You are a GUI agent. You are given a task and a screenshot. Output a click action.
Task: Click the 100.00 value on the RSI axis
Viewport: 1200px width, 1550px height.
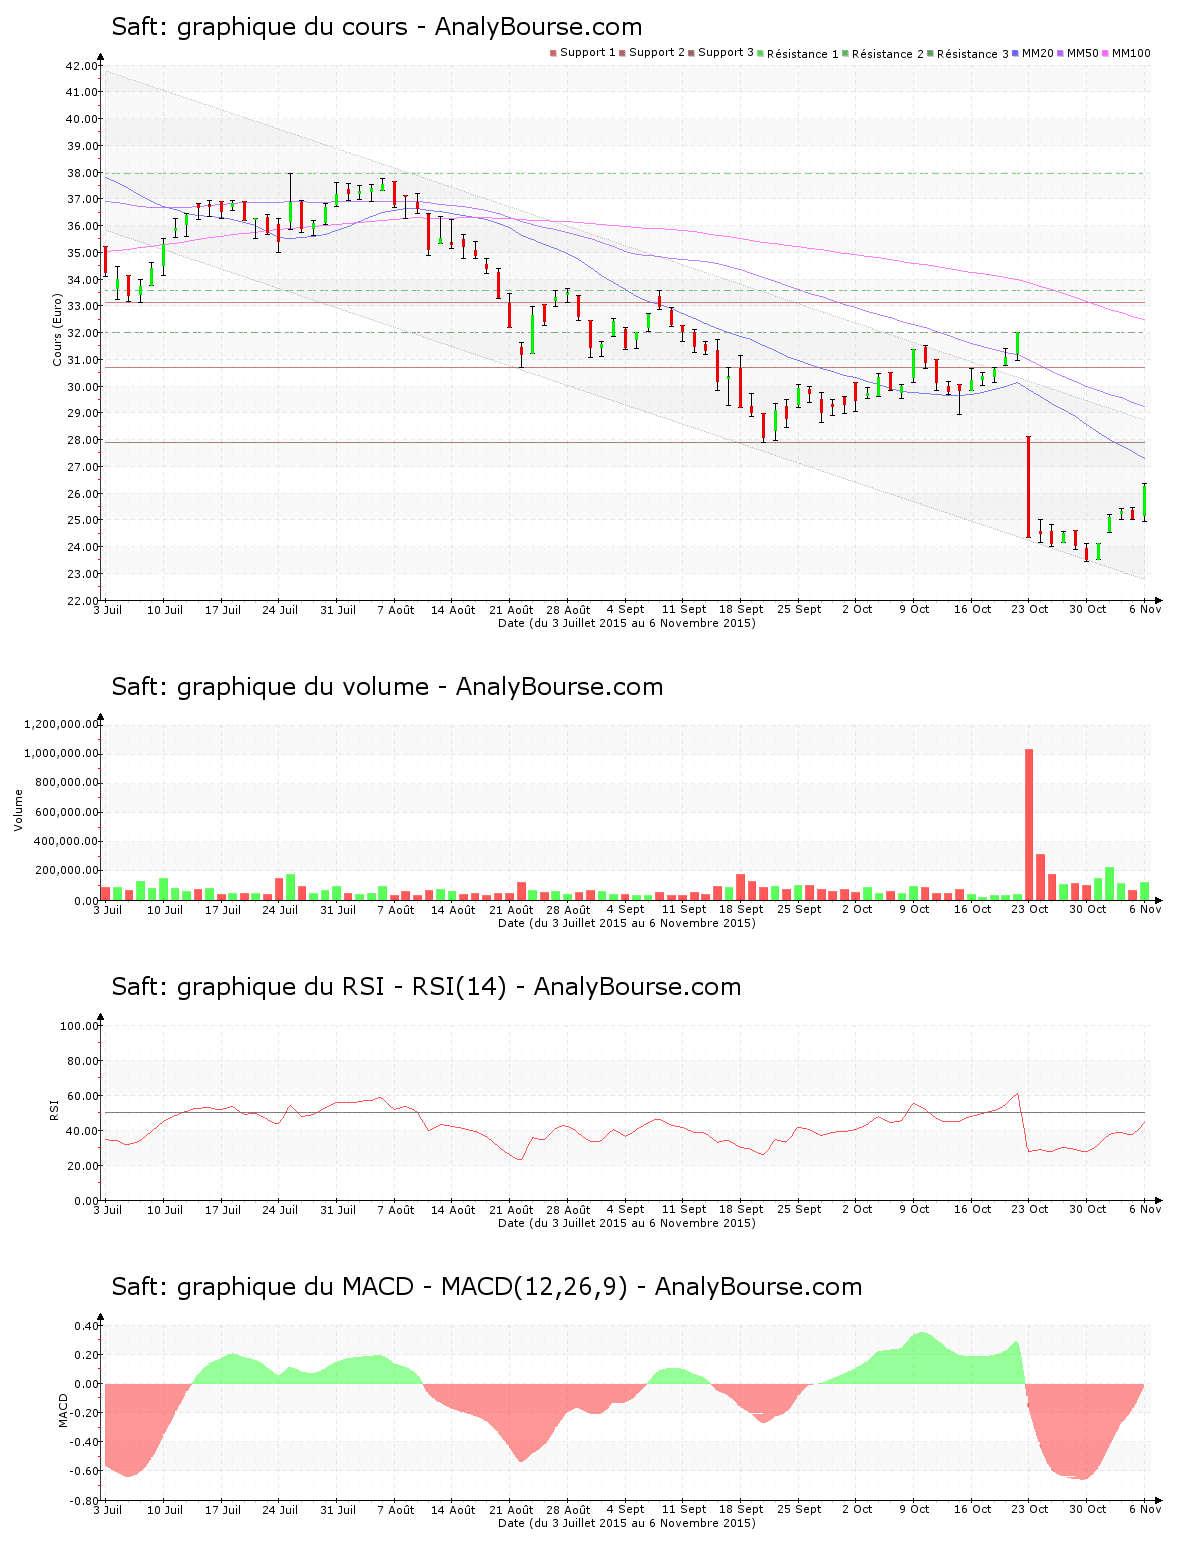tap(79, 1026)
